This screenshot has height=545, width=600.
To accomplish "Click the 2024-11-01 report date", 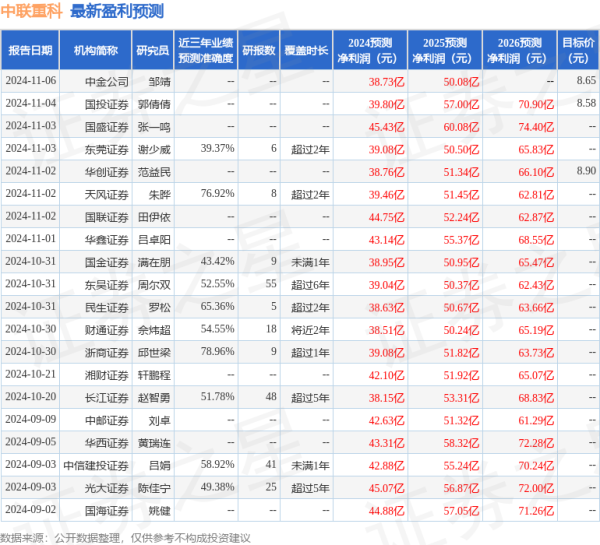I will click(x=31, y=238).
